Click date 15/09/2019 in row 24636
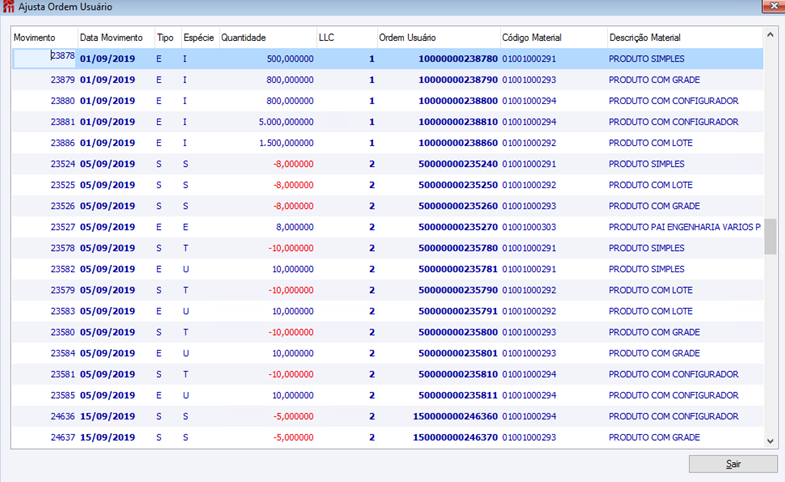 click(x=107, y=416)
